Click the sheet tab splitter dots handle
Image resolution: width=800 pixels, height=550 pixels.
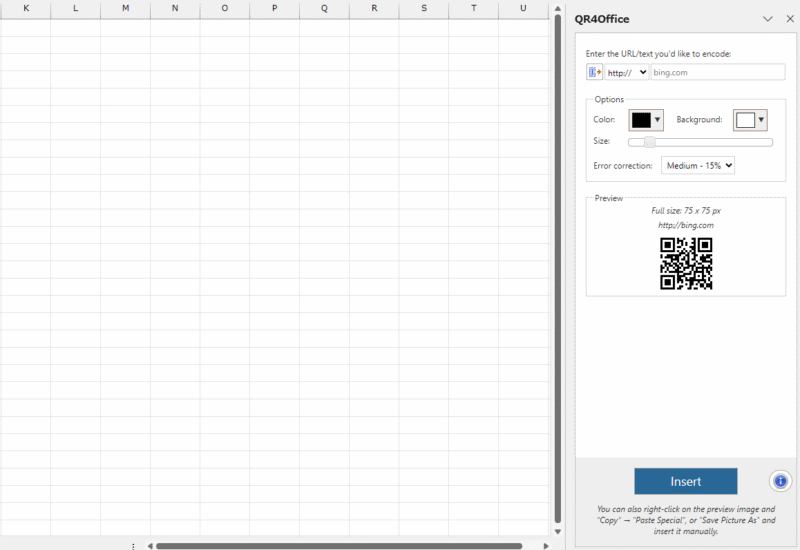coord(133,546)
